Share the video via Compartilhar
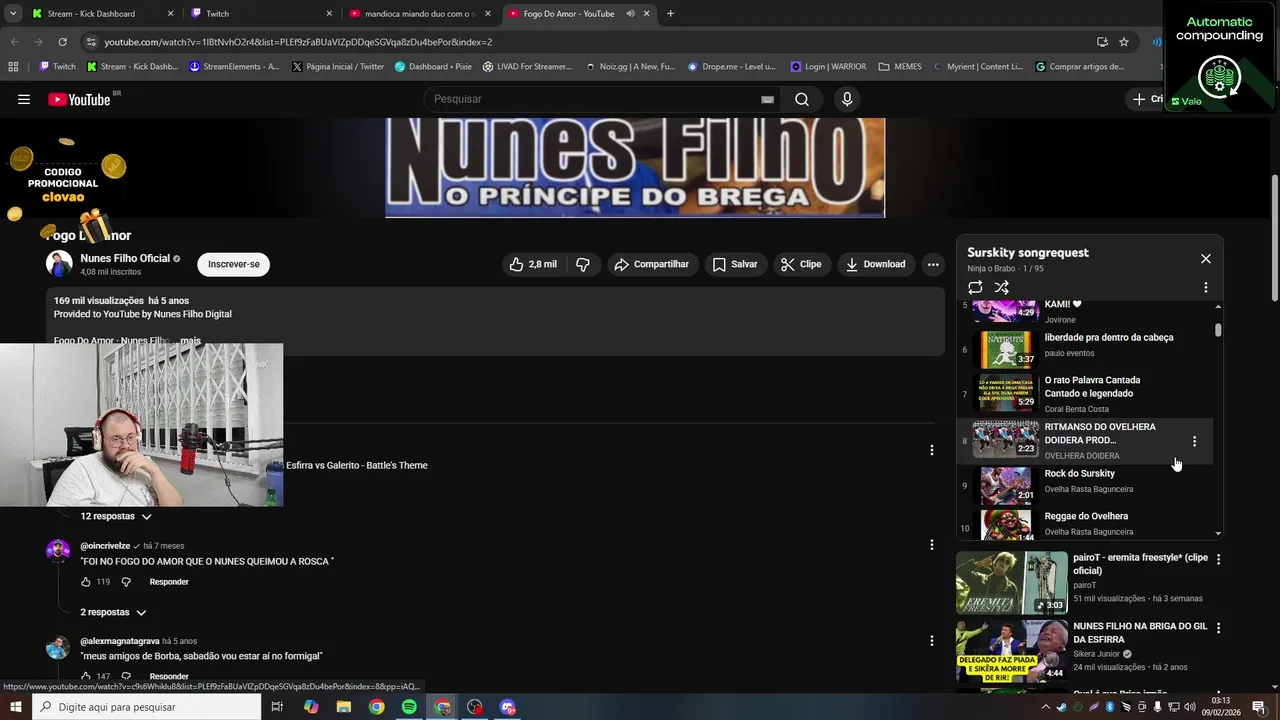This screenshot has width=1280, height=720. pos(652,264)
